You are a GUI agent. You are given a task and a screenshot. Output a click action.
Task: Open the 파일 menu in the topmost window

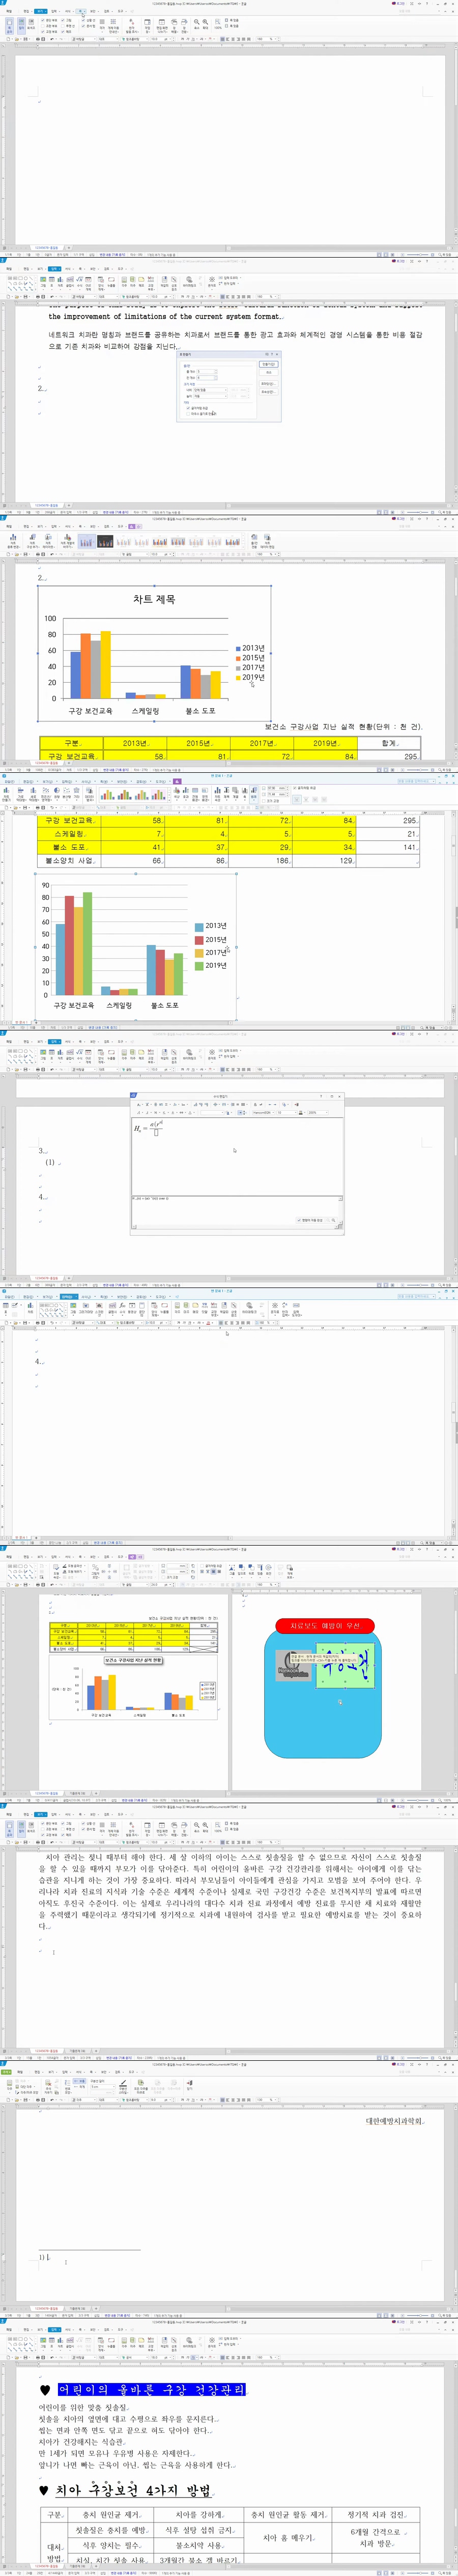(8, 11)
